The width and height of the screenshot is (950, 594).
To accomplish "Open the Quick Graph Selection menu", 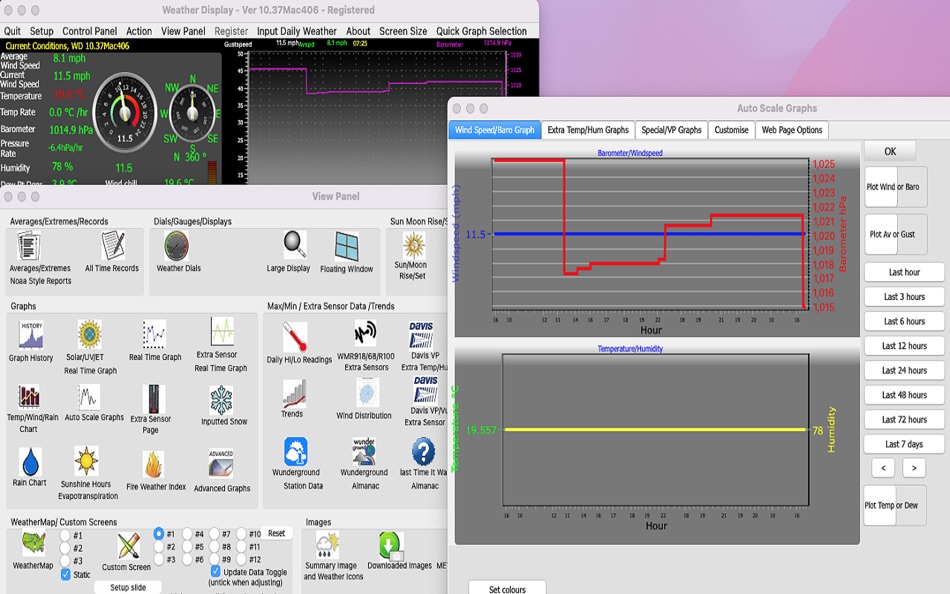I will 481,31.
